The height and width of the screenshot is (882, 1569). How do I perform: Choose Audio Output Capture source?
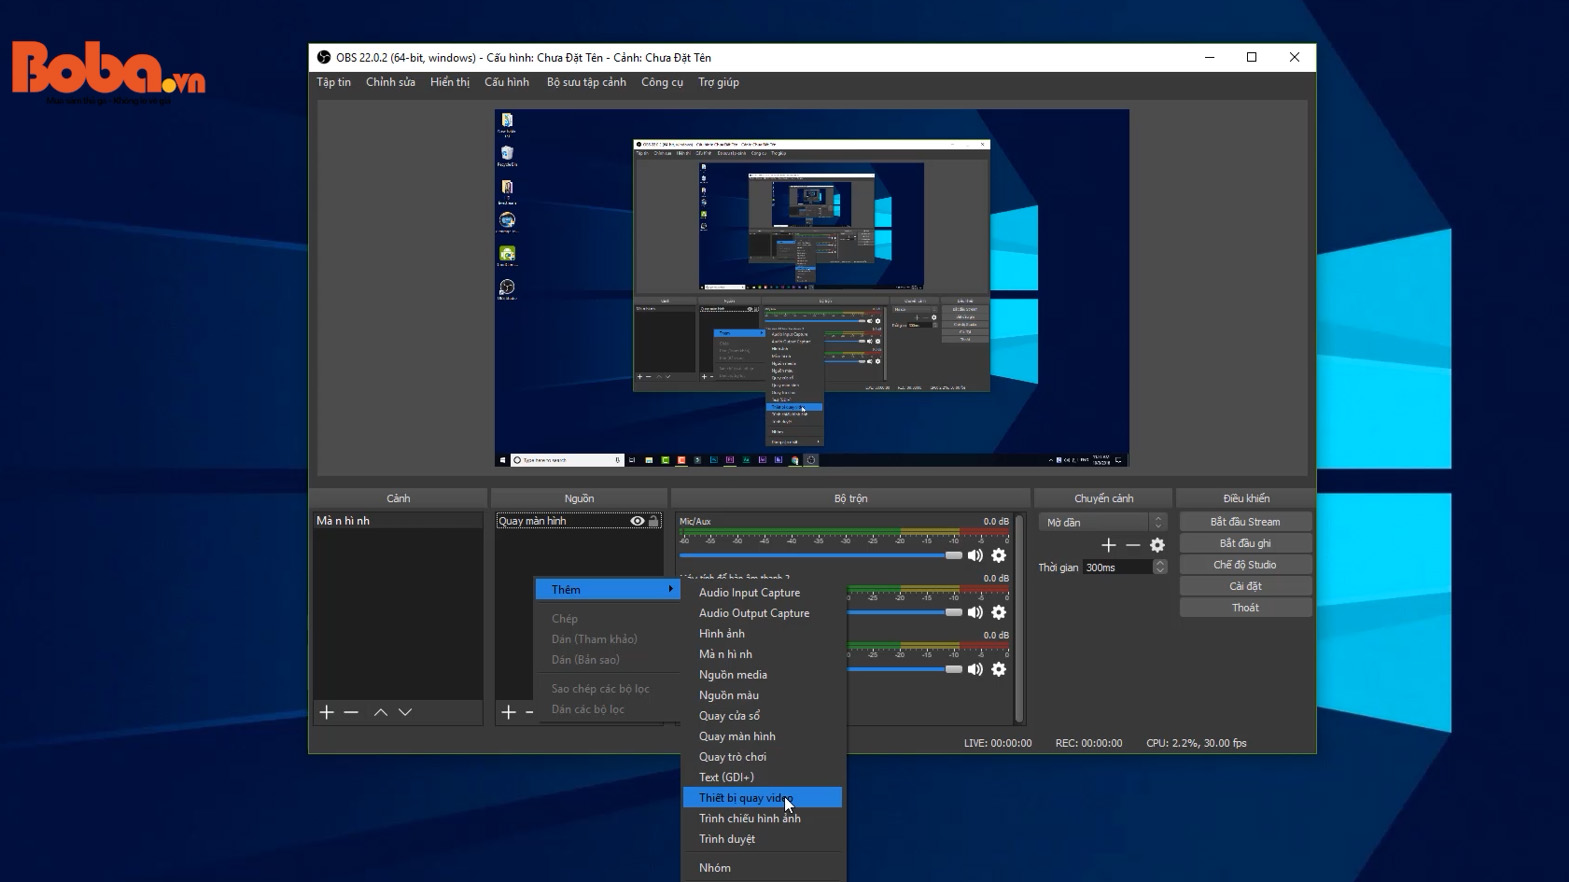click(762, 613)
